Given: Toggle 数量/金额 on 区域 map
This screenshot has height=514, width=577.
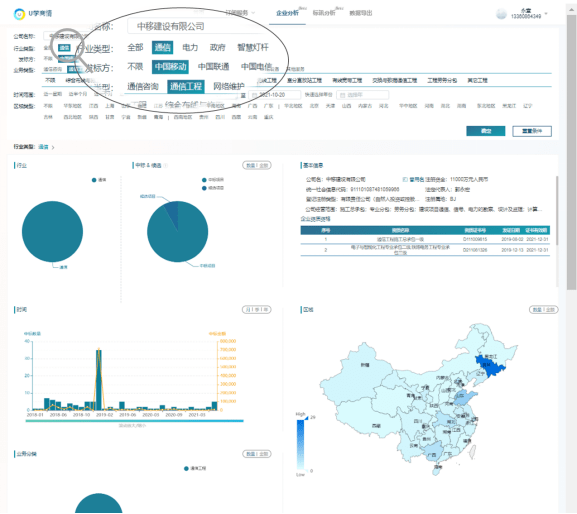Looking at the screenshot, I should (544, 310).
